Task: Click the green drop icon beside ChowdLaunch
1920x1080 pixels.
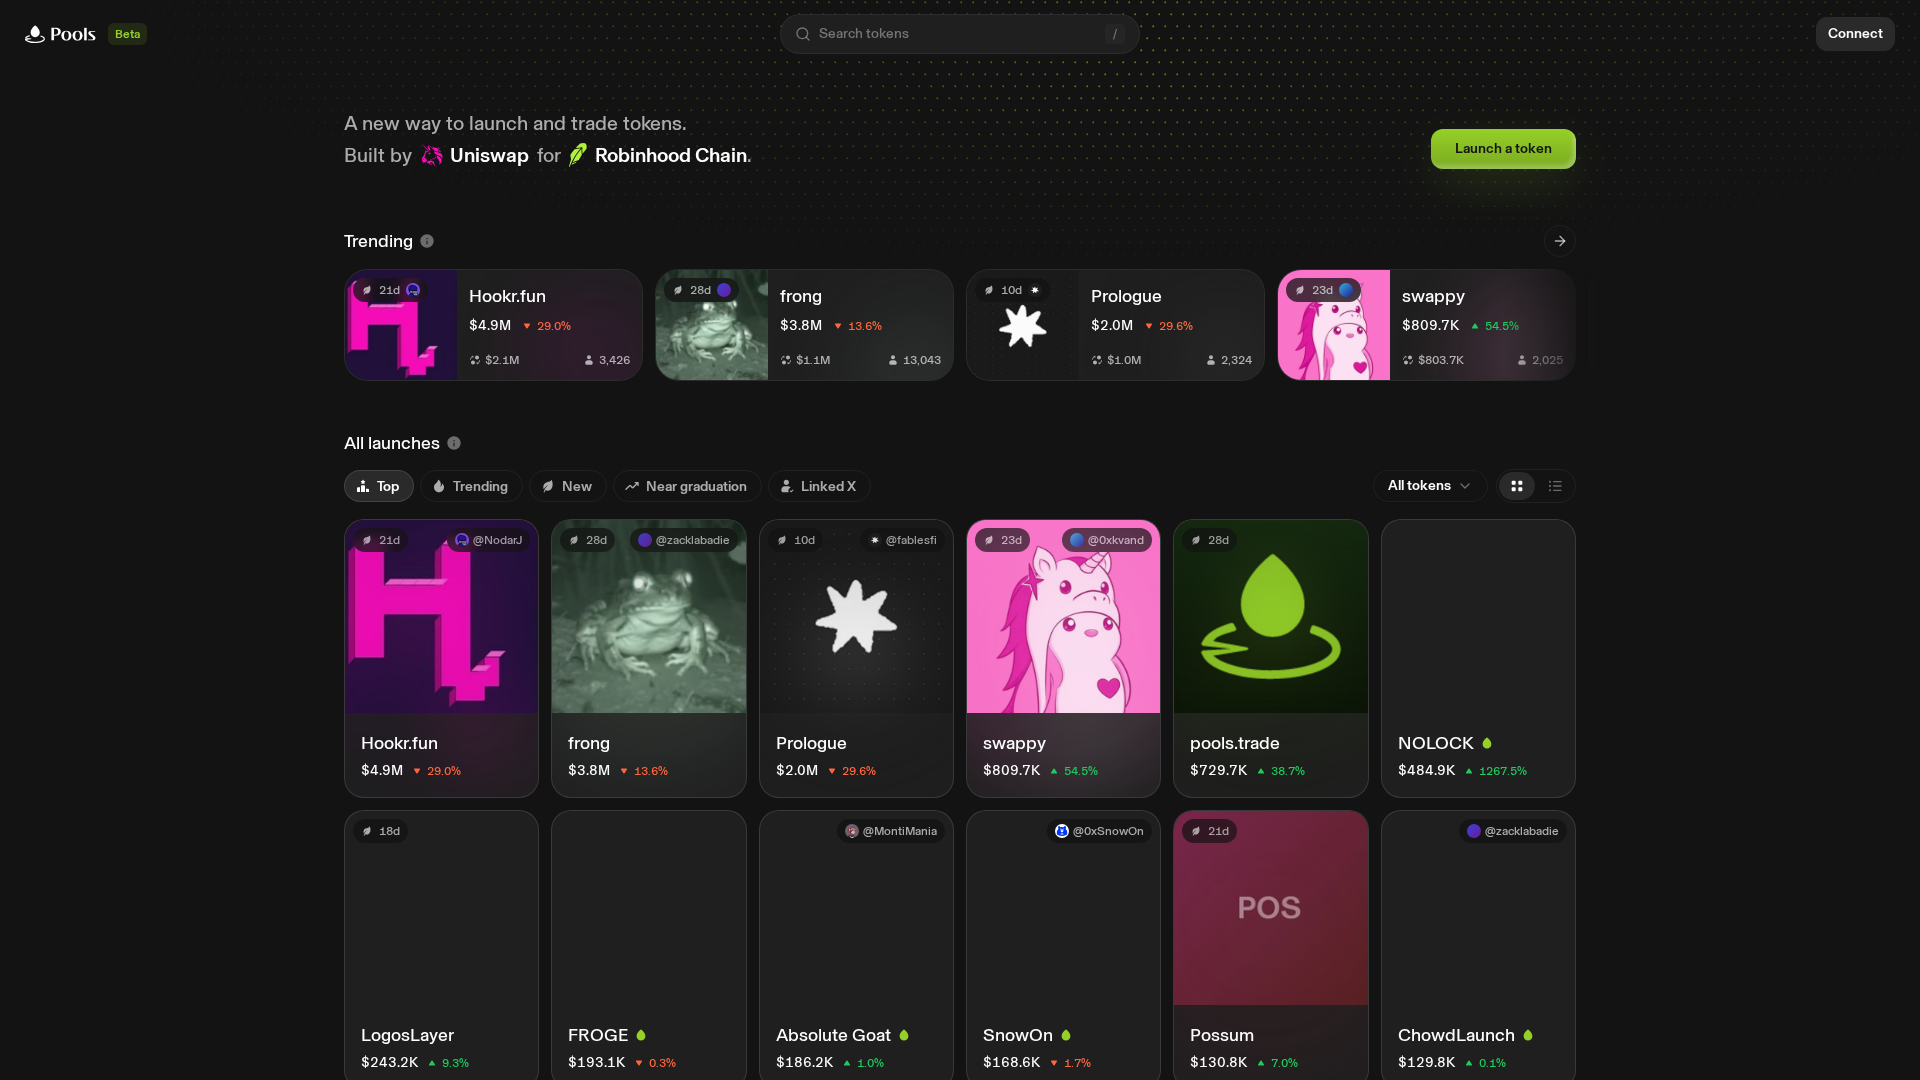Action: [1528, 1035]
